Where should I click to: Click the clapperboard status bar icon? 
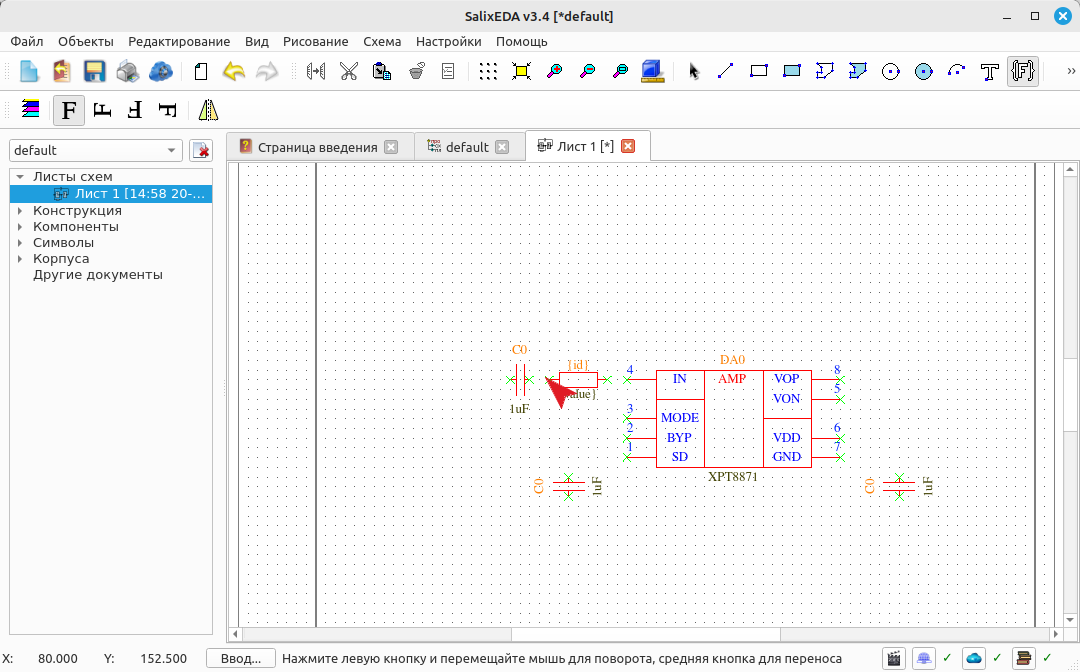click(893, 658)
